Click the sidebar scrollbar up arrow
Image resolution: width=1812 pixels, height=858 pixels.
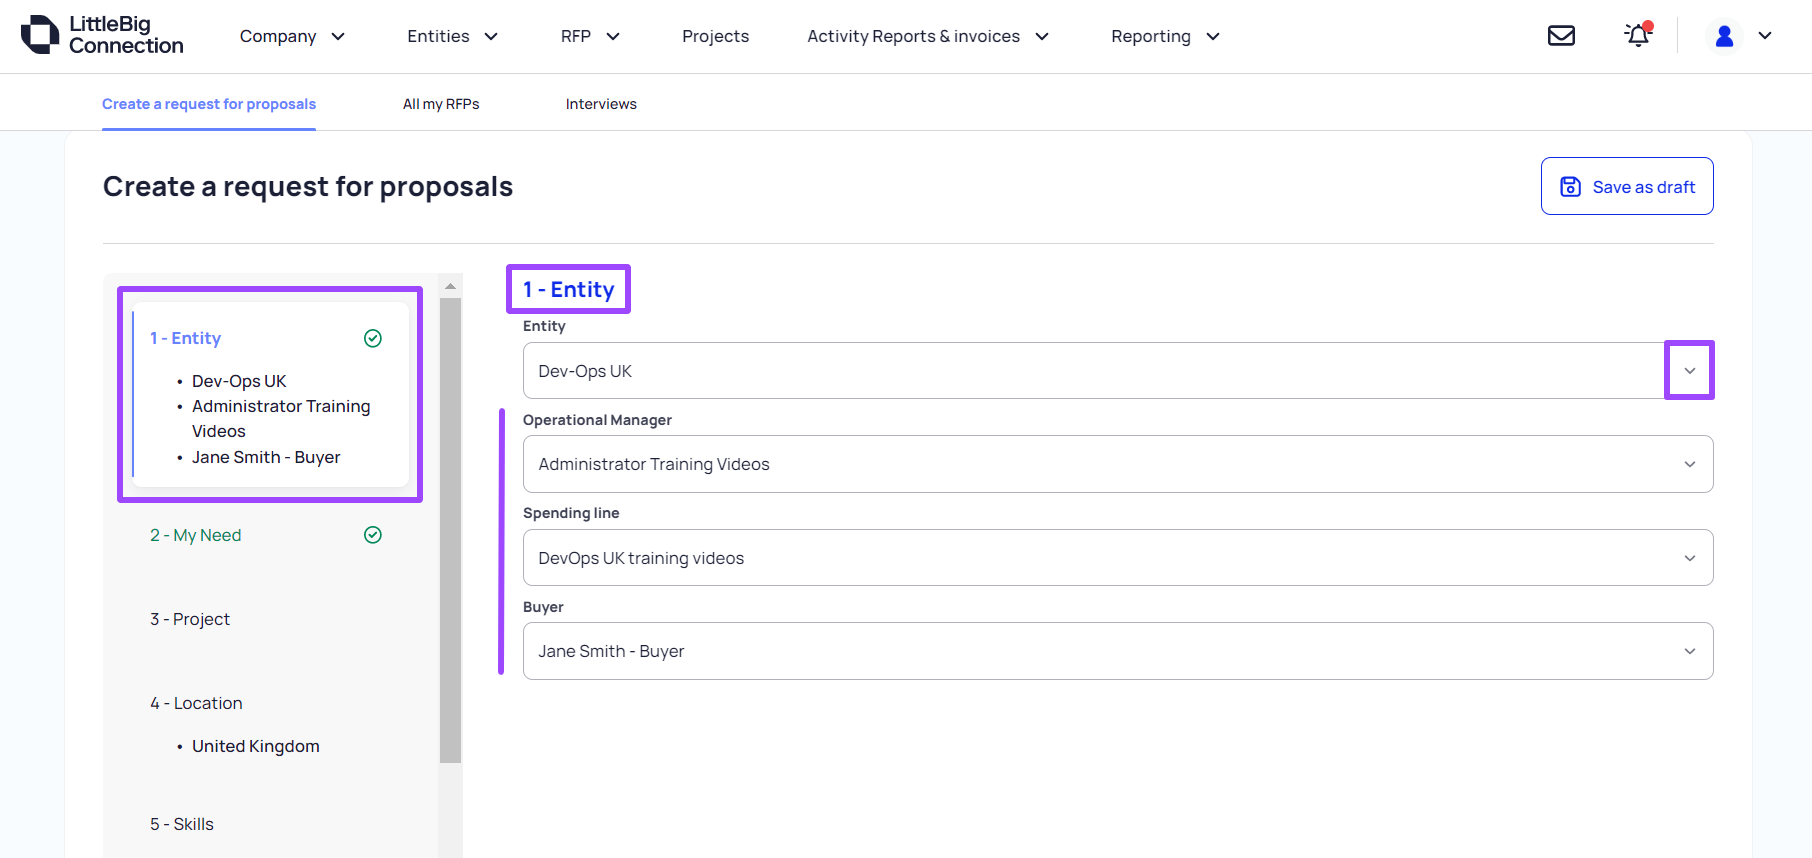451,286
